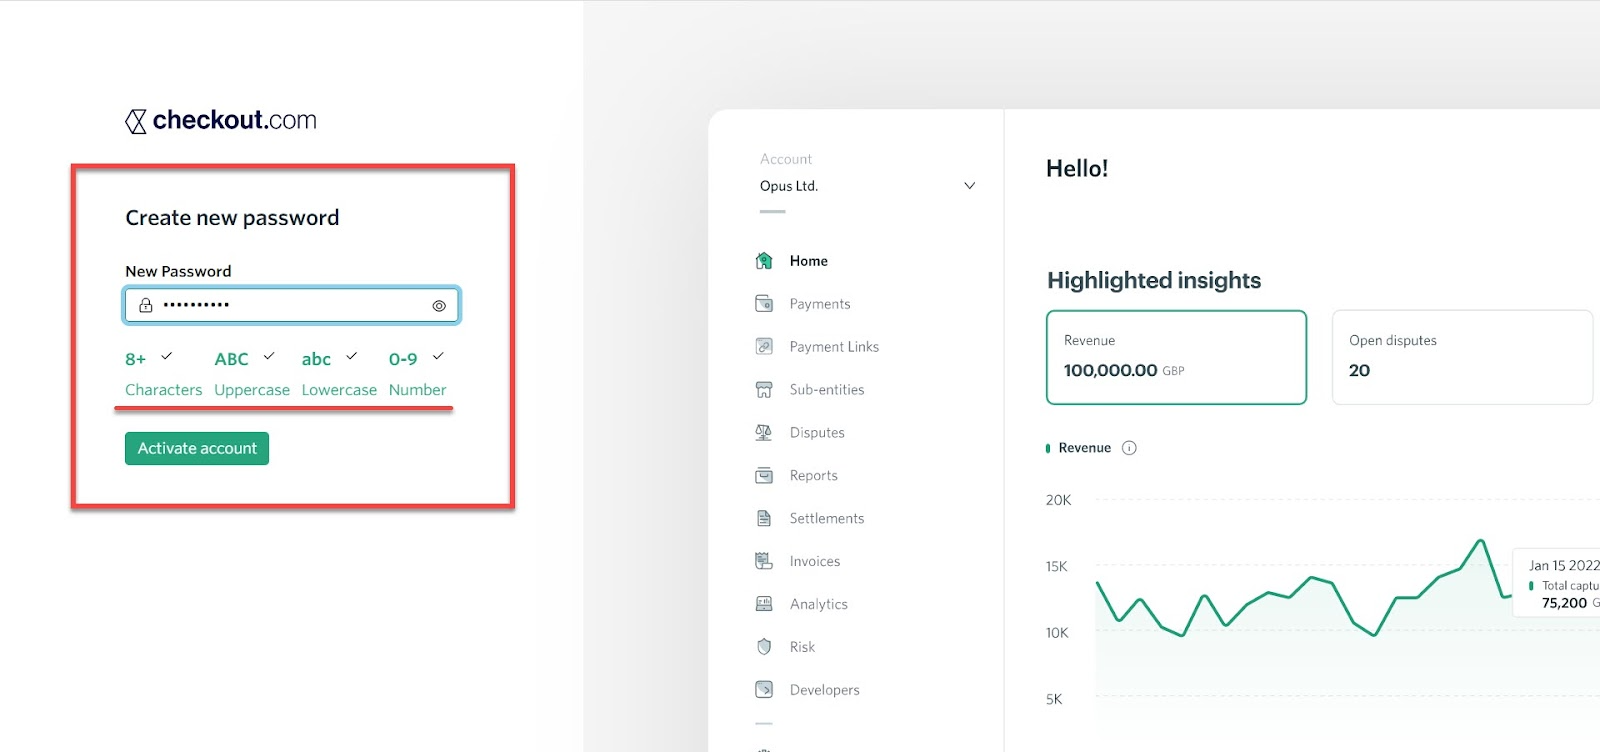Open the Home menu item
This screenshot has width=1600, height=752.
[x=808, y=261]
